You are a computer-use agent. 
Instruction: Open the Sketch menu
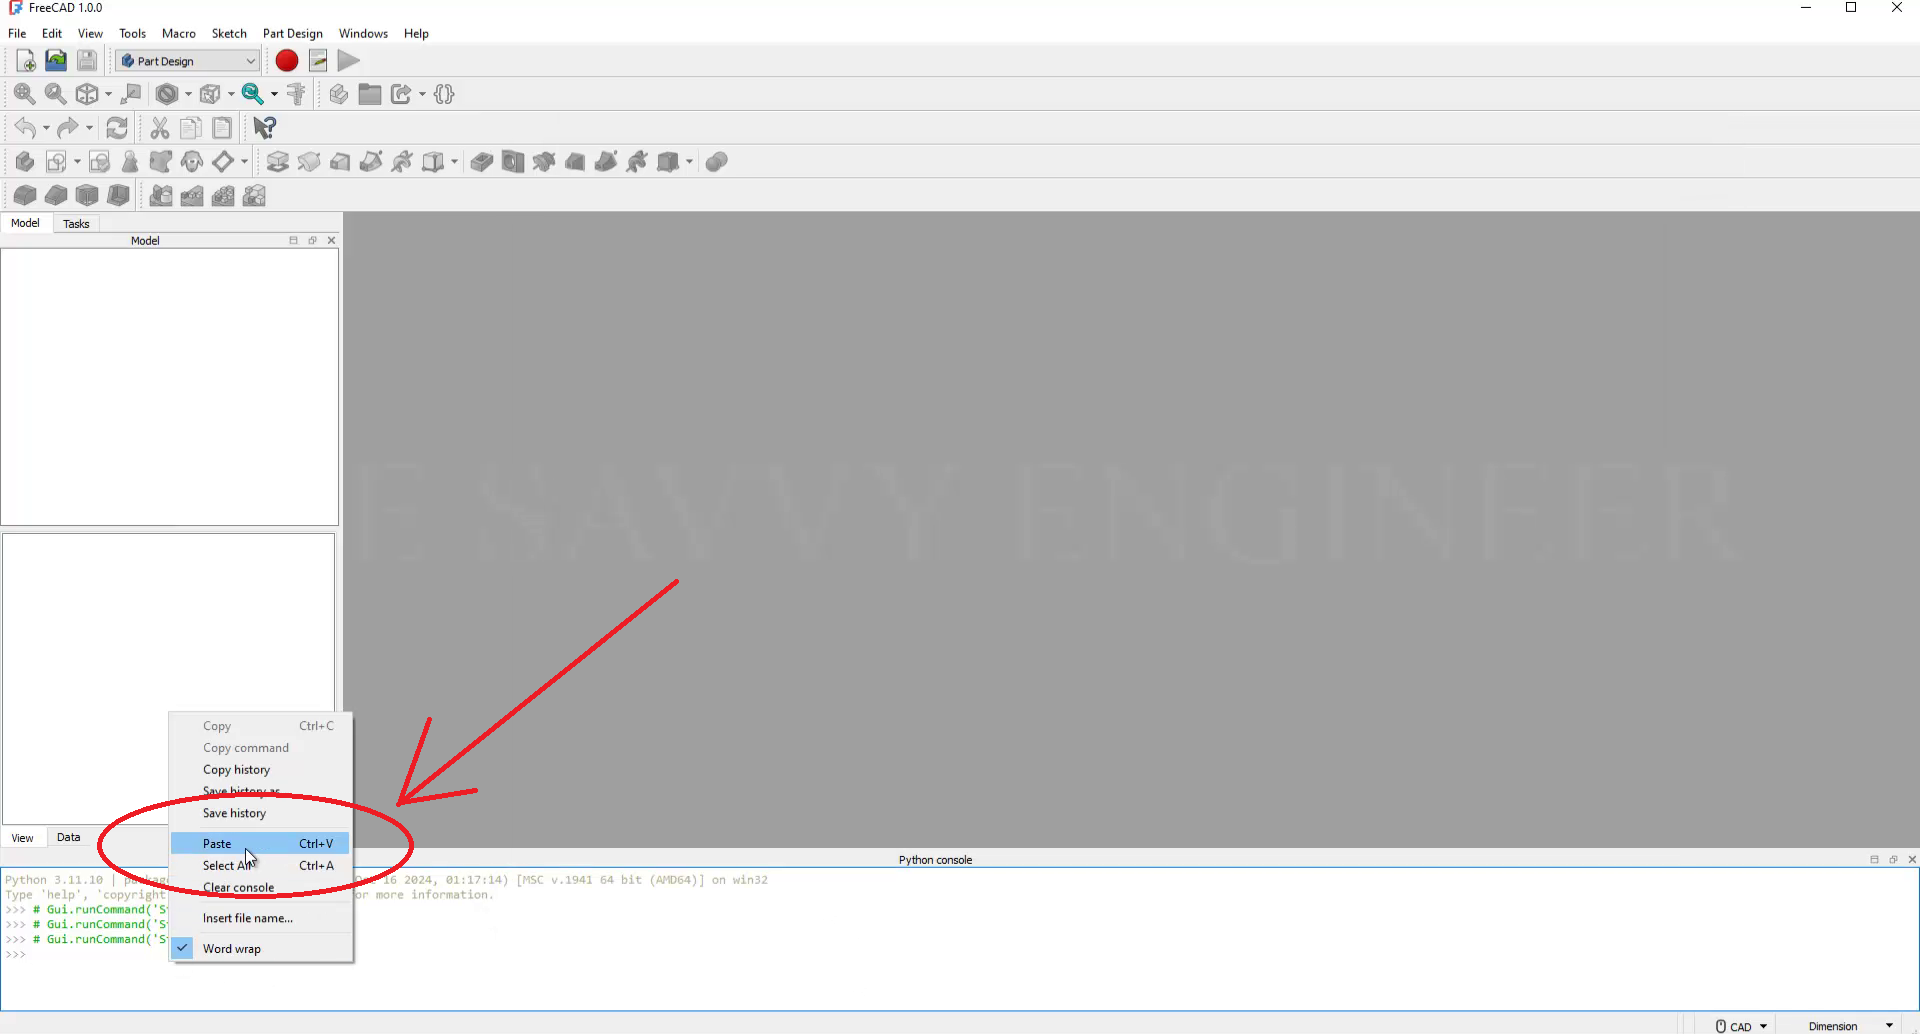229,33
